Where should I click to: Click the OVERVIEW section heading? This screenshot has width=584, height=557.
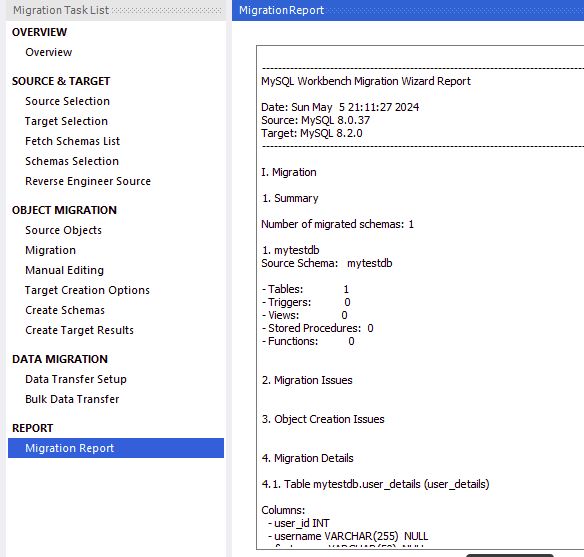pyautogui.click(x=39, y=32)
